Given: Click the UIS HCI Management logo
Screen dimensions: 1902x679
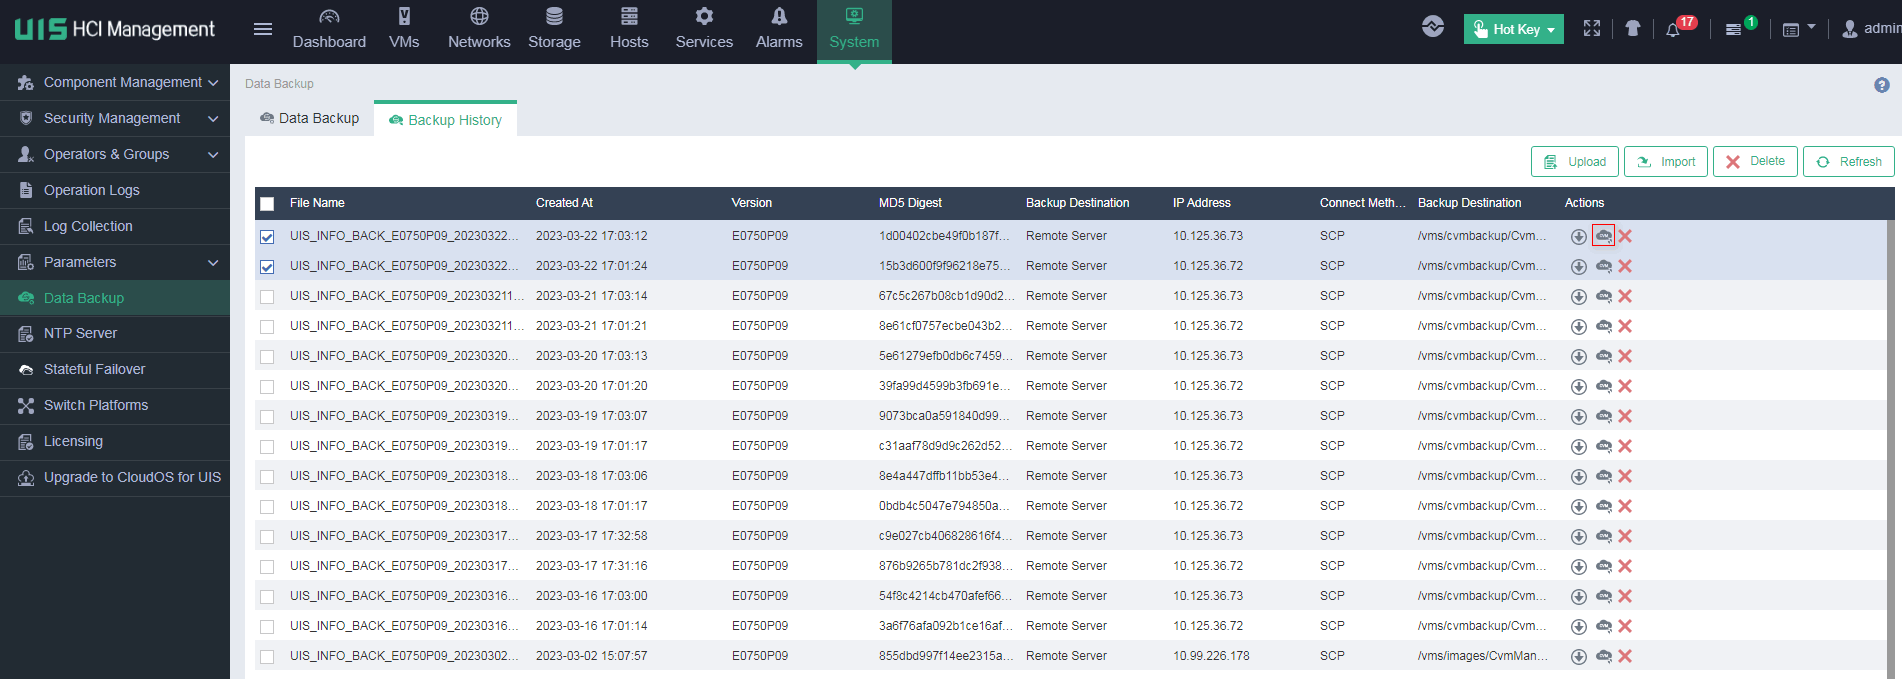Looking at the screenshot, I should (x=115, y=29).
